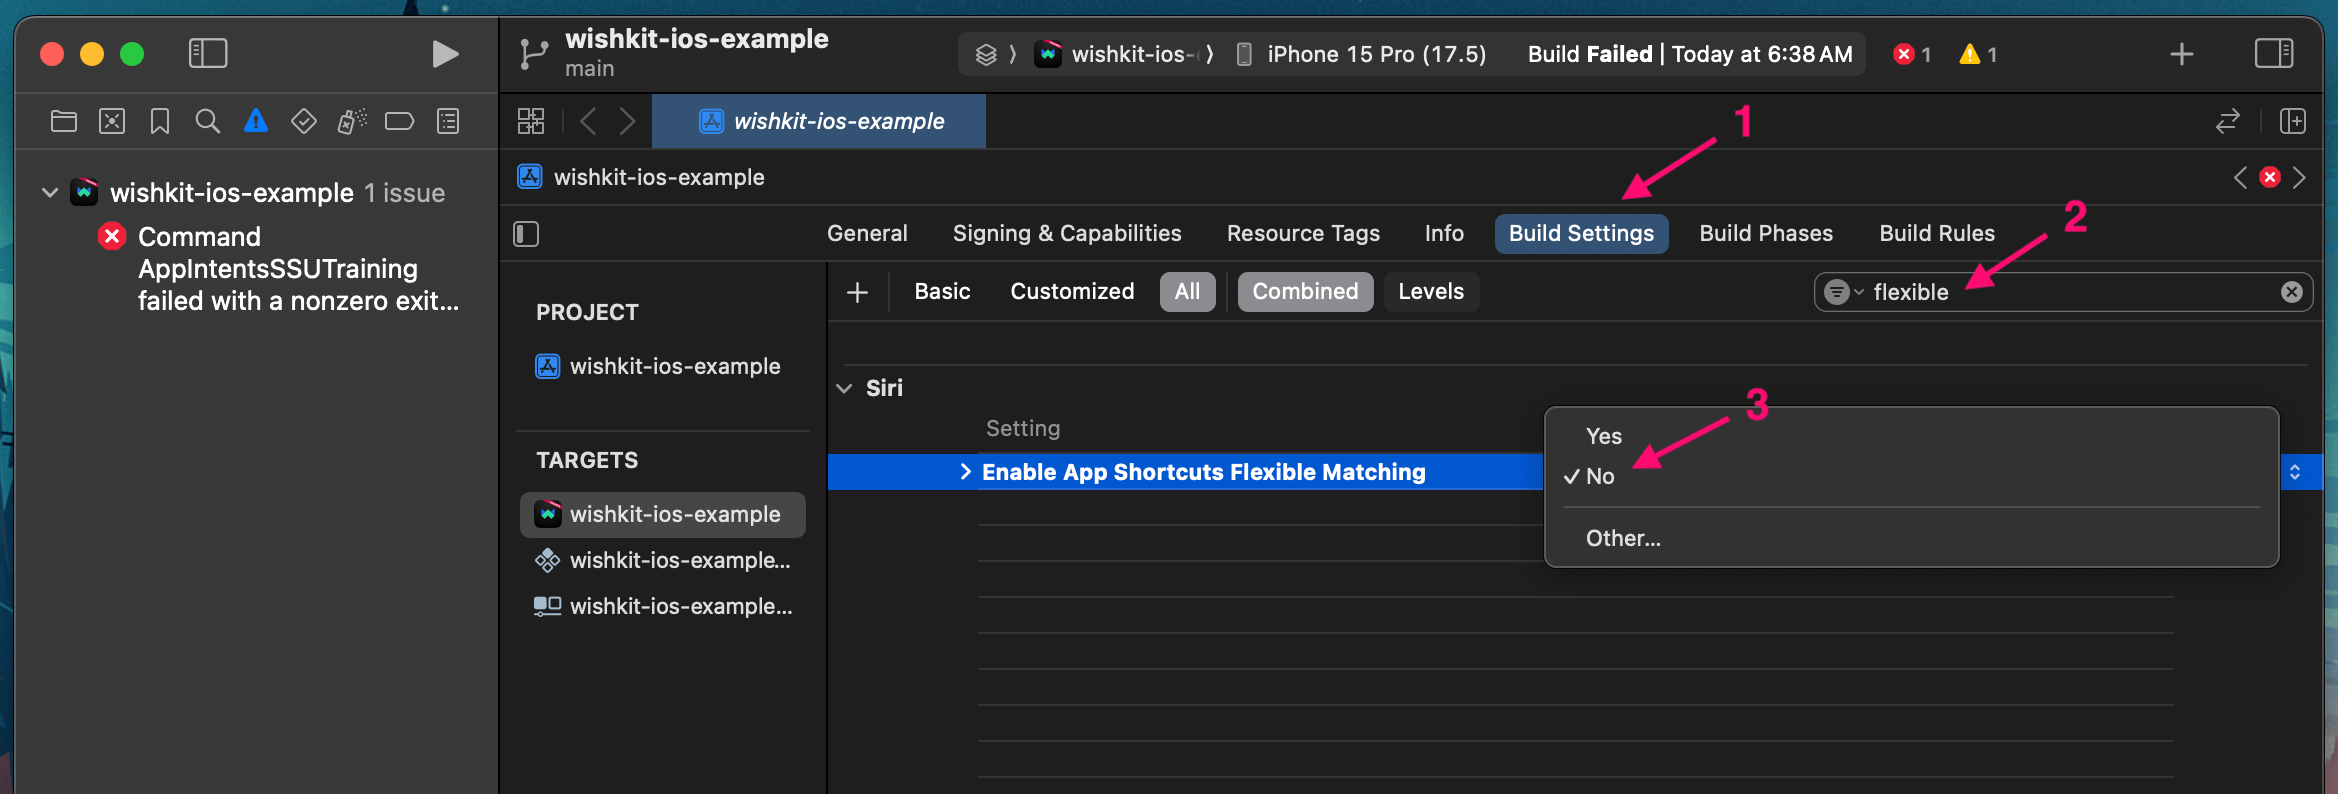The image size is (2338, 794).
Task: Go back in editor history
Action: (588, 121)
